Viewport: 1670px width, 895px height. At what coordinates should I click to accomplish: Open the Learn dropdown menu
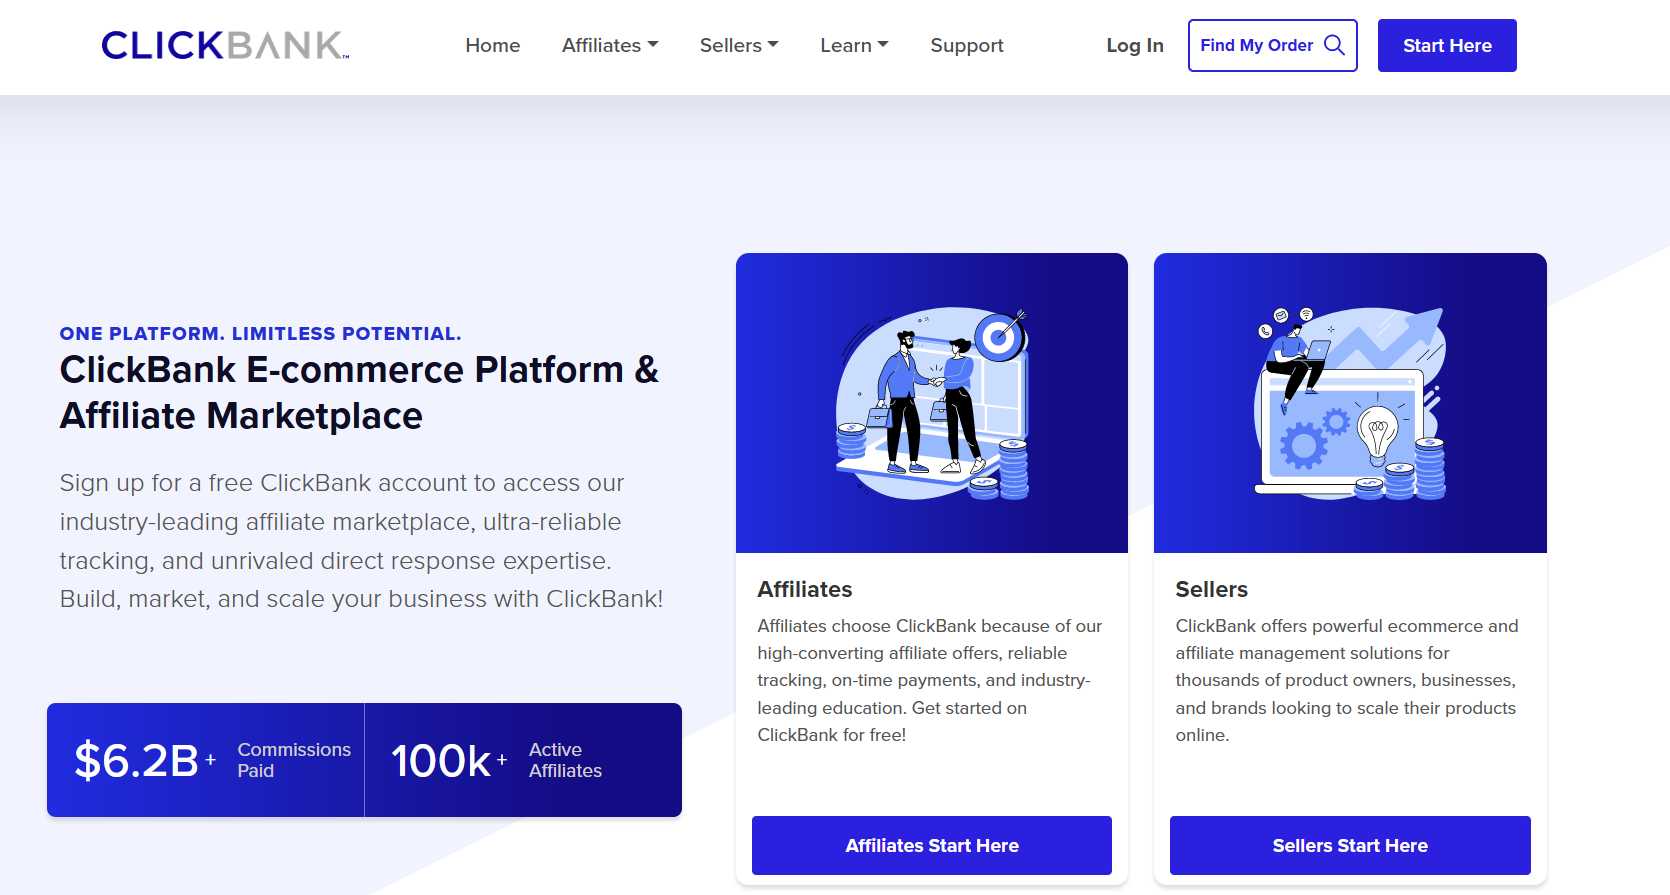(x=853, y=46)
